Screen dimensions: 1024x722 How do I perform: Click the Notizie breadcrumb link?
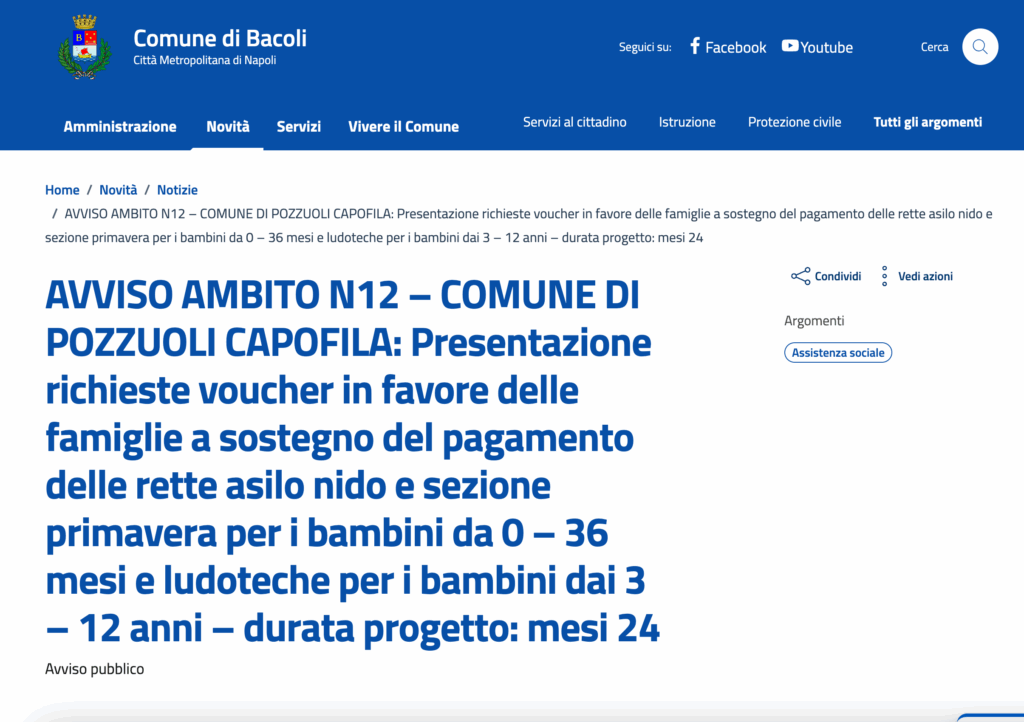pyautogui.click(x=177, y=190)
